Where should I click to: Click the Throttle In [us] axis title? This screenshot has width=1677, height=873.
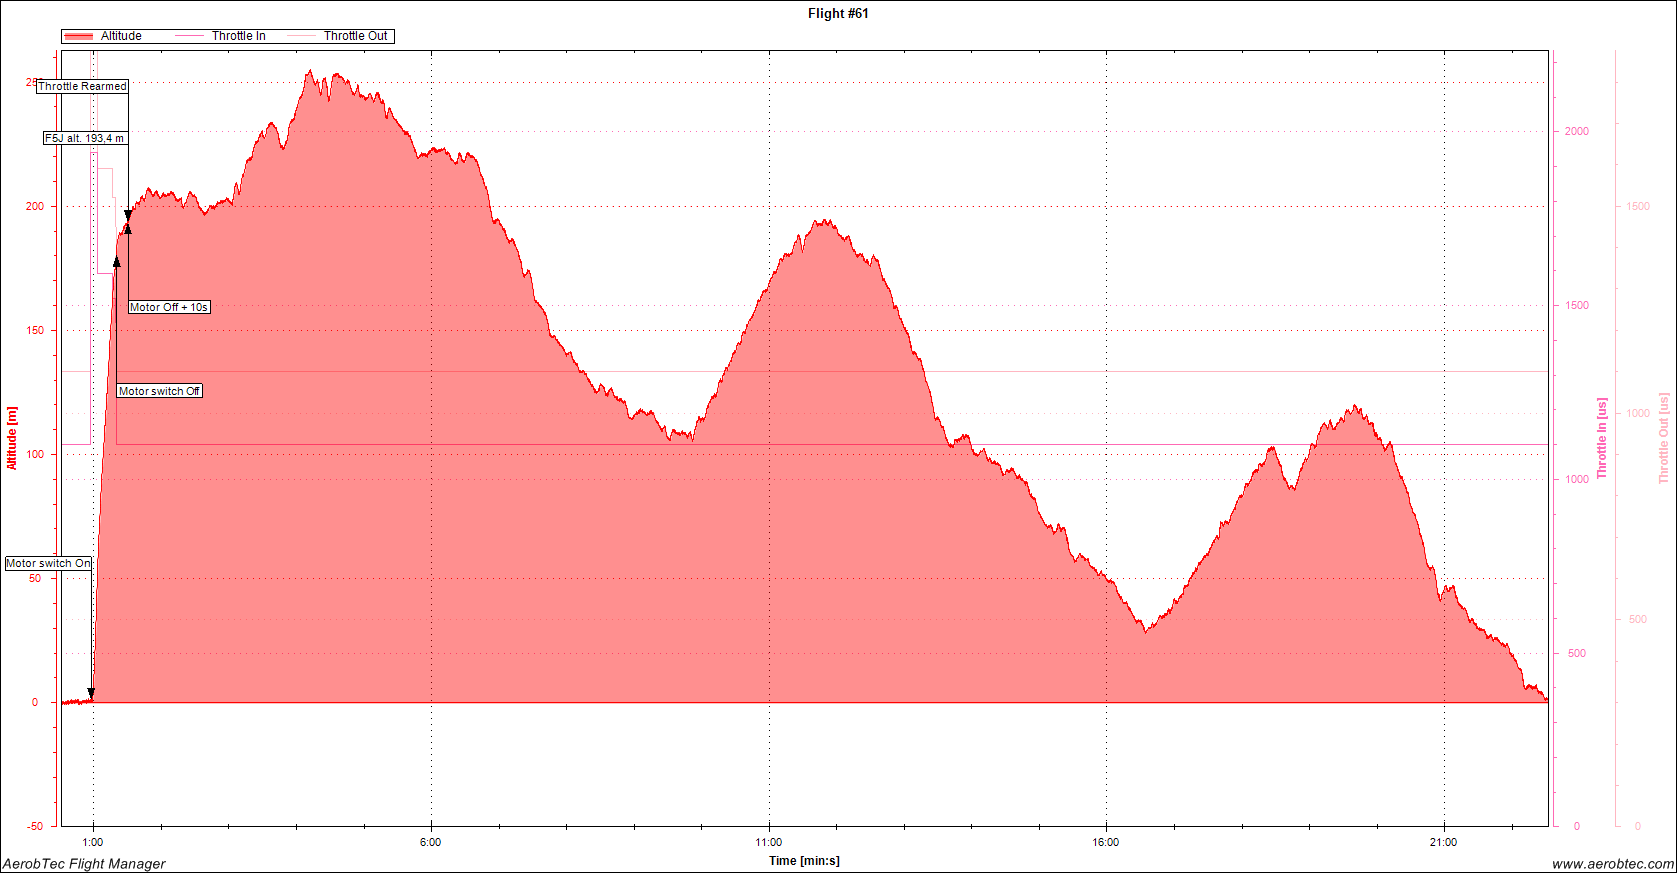(1602, 438)
